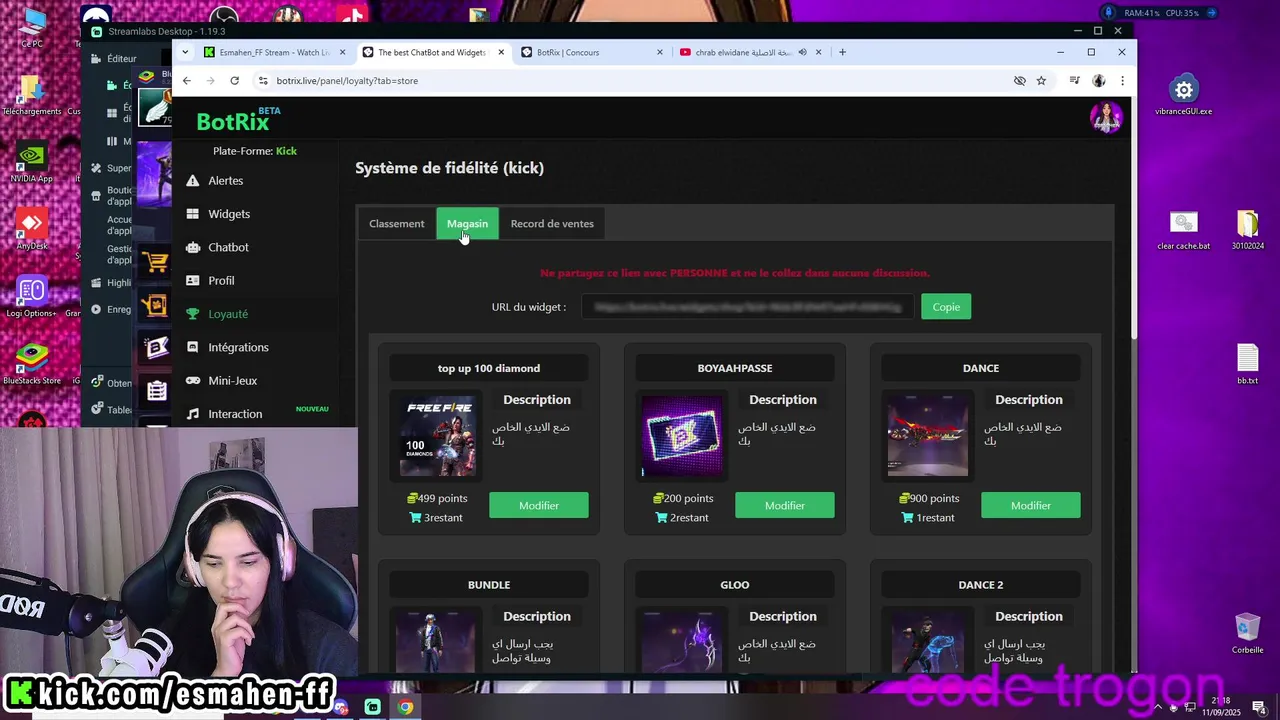
Task: Open the user avatar menu
Action: click(1106, 117)
